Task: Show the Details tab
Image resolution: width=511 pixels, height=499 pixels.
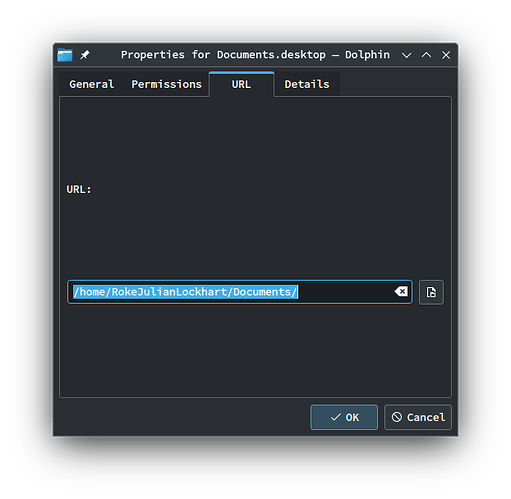Action: click(x=307, y=84)
